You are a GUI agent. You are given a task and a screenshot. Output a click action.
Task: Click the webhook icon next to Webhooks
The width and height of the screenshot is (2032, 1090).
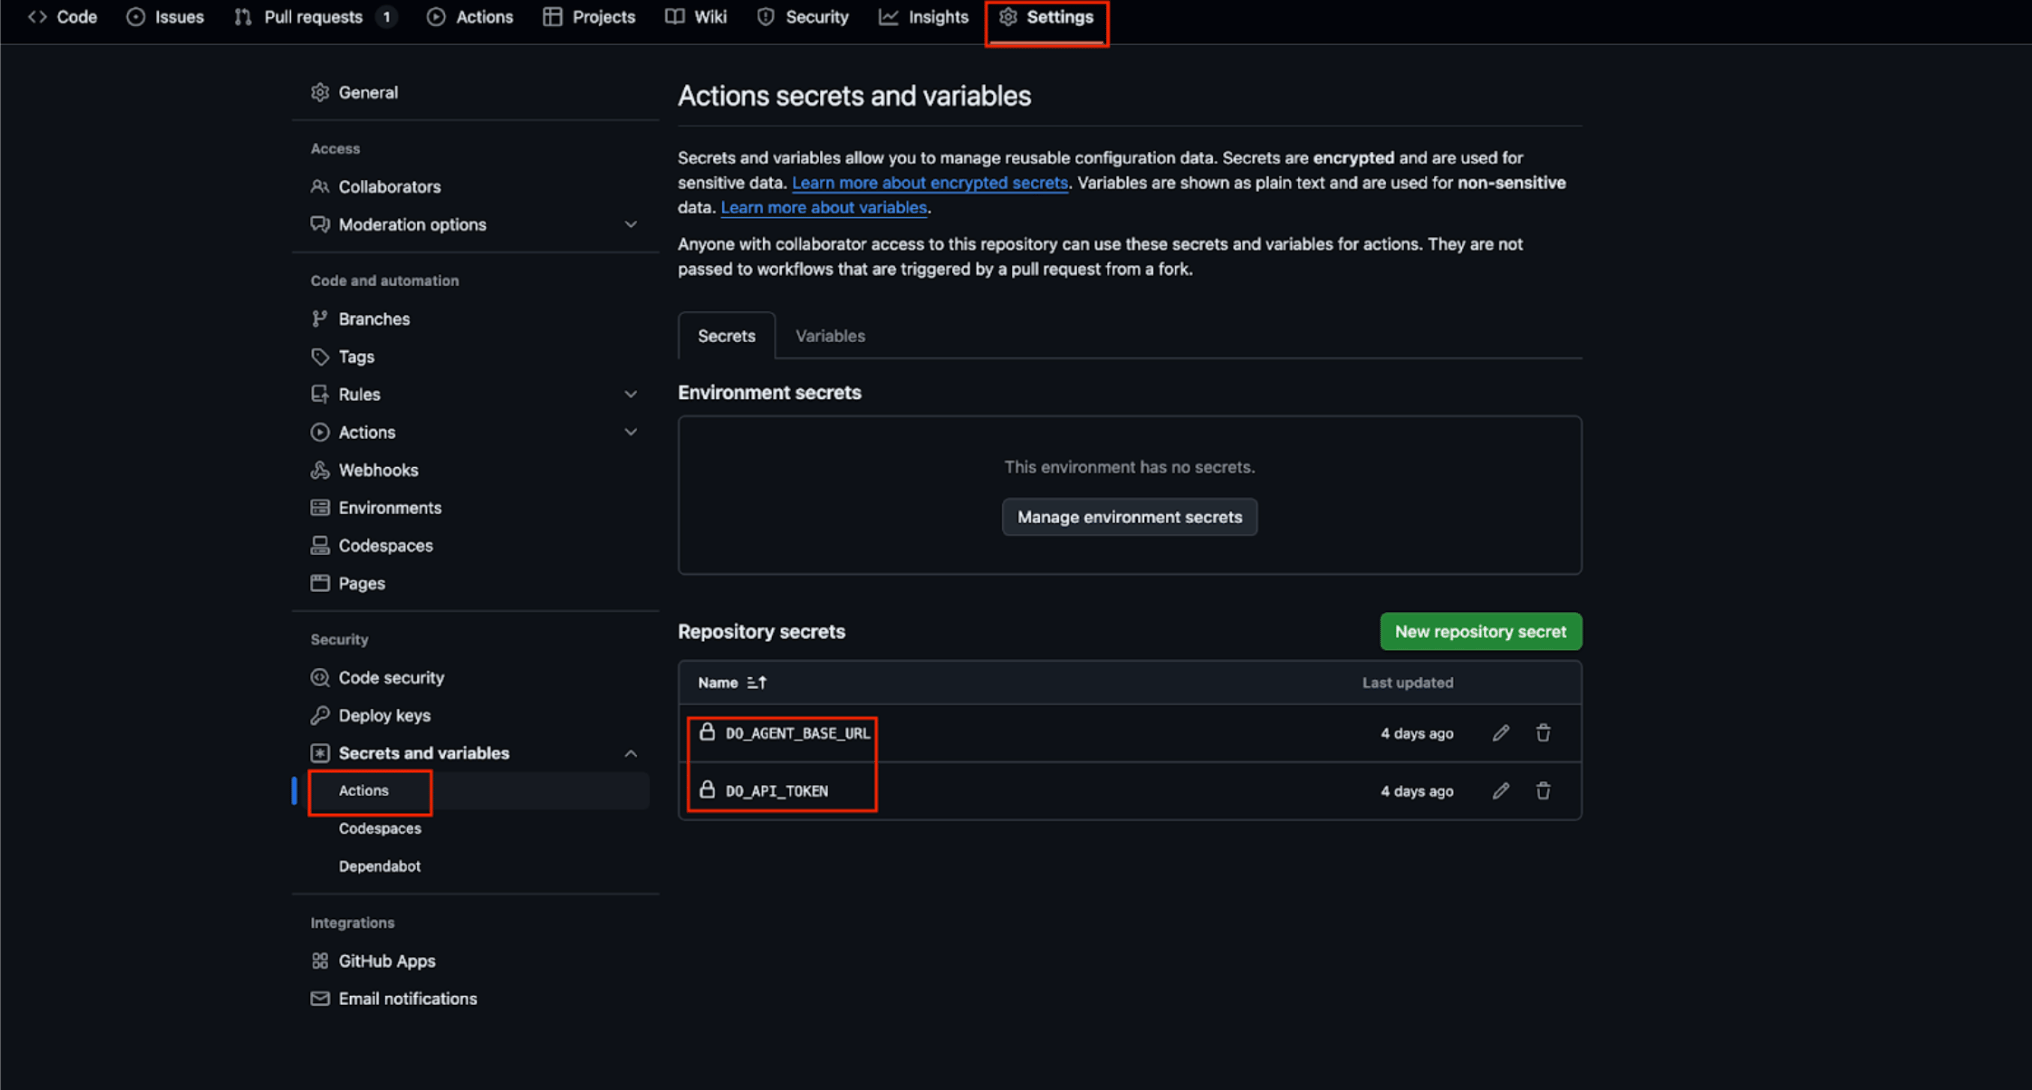[x=320, y=470]
